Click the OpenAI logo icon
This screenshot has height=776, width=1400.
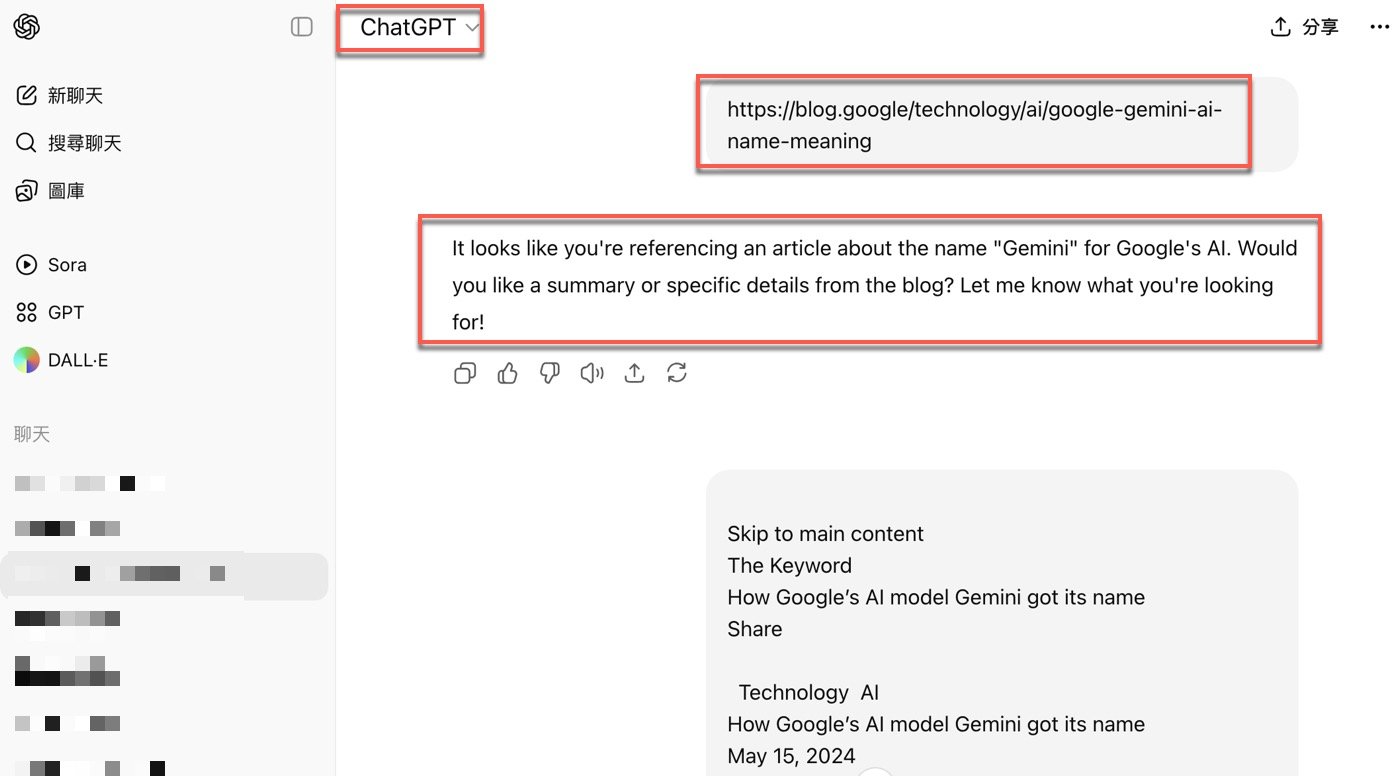27,27
